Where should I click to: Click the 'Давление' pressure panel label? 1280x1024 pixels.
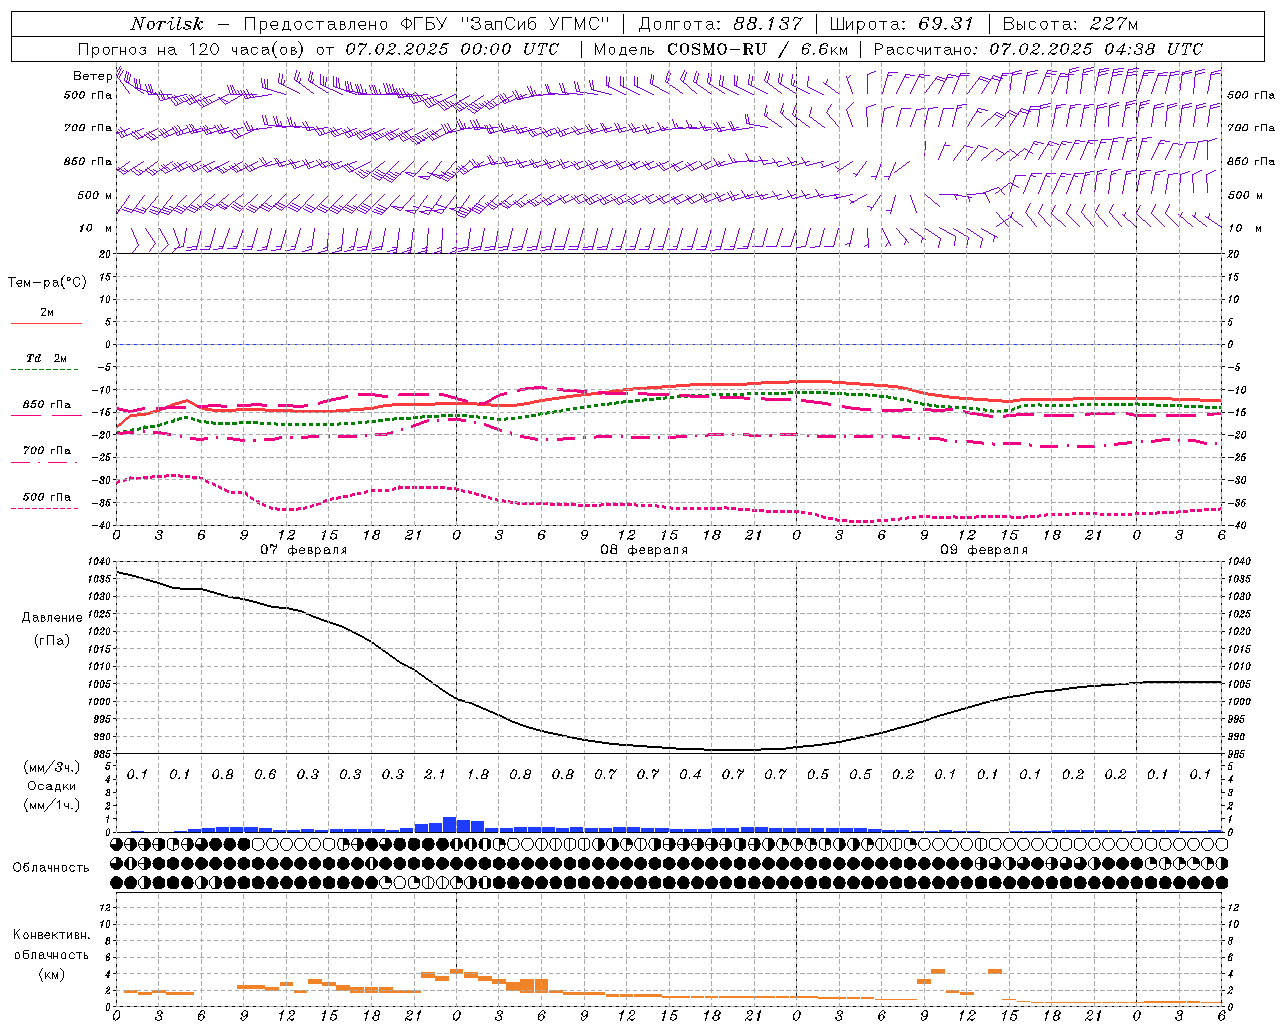tap(52, 618)
